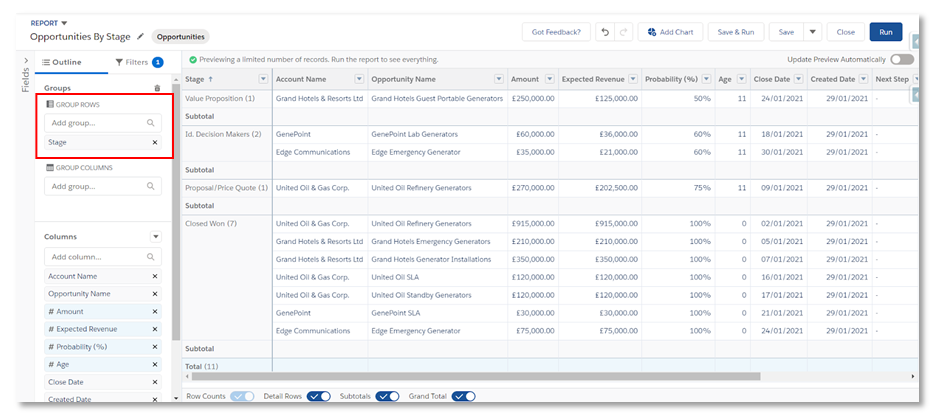Screen dimensions: 940x420
Task: Toggle Row Counts switch
Action: [242, 396]
